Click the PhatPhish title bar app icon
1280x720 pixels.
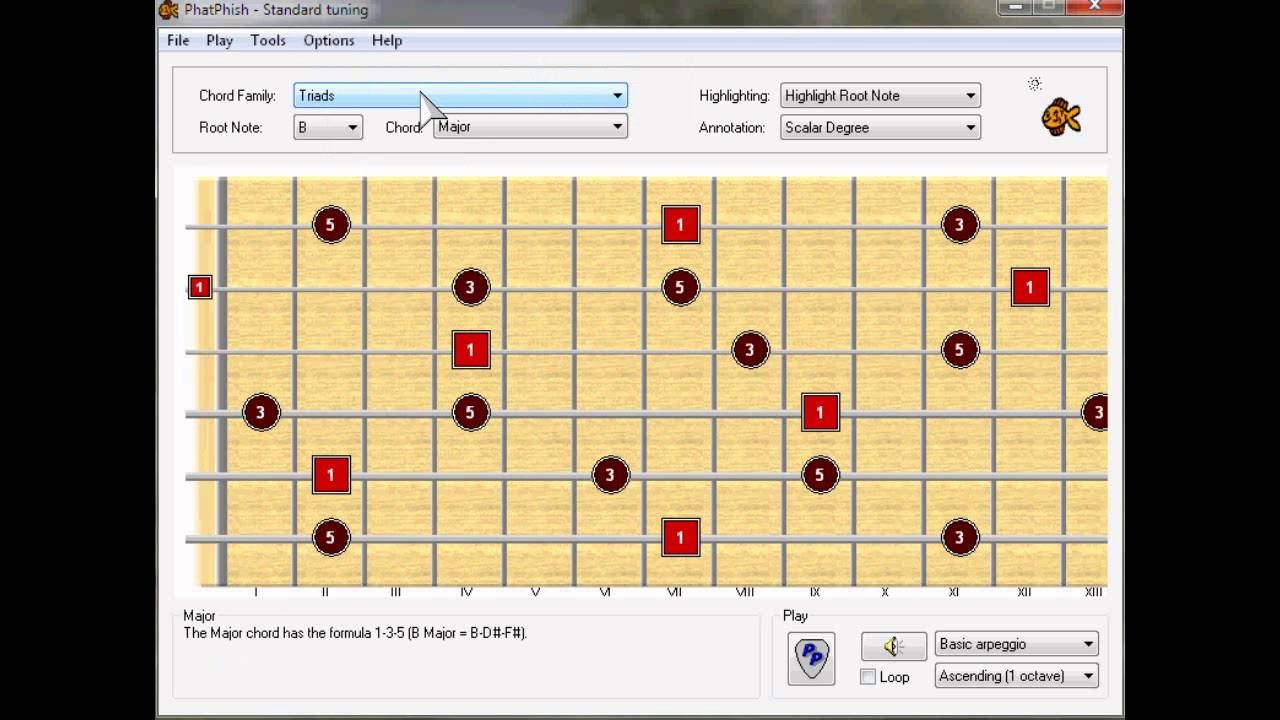(x=169, y=10)
